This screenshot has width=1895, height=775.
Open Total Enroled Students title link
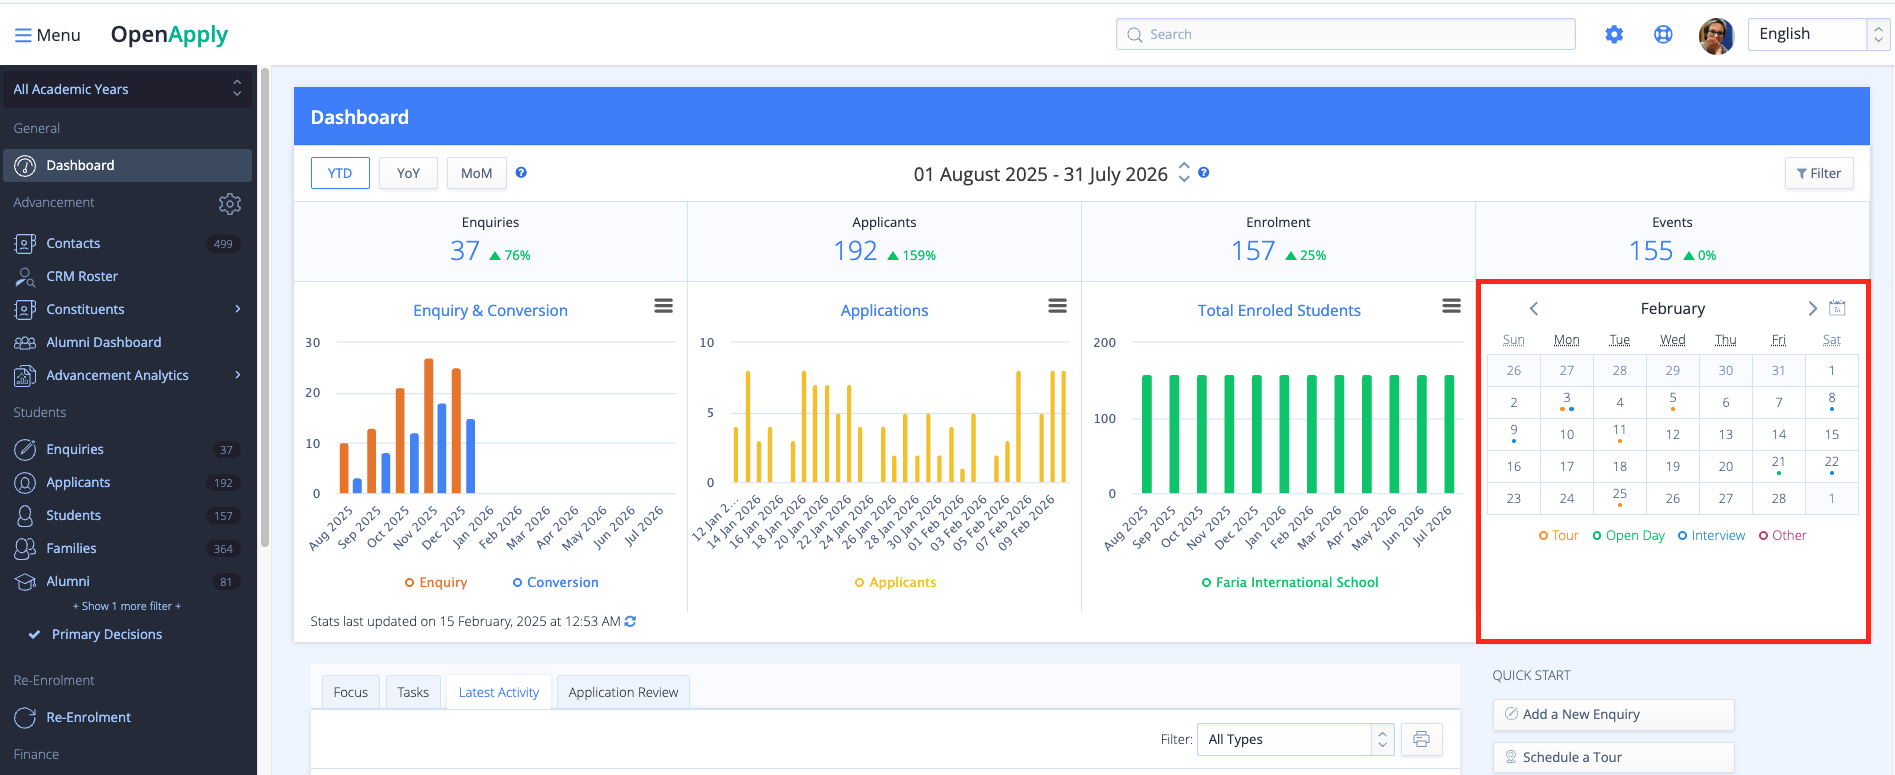(1279, 310)
